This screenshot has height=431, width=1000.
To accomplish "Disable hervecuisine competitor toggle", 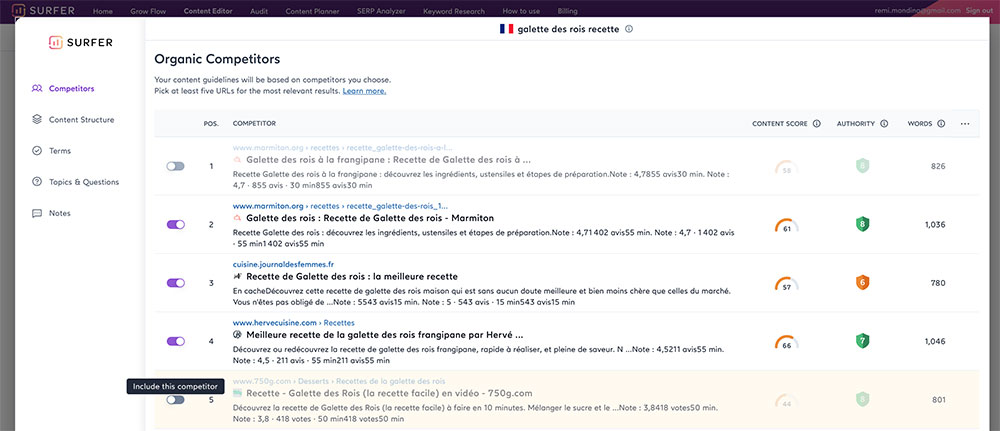I will pos(175,341).
